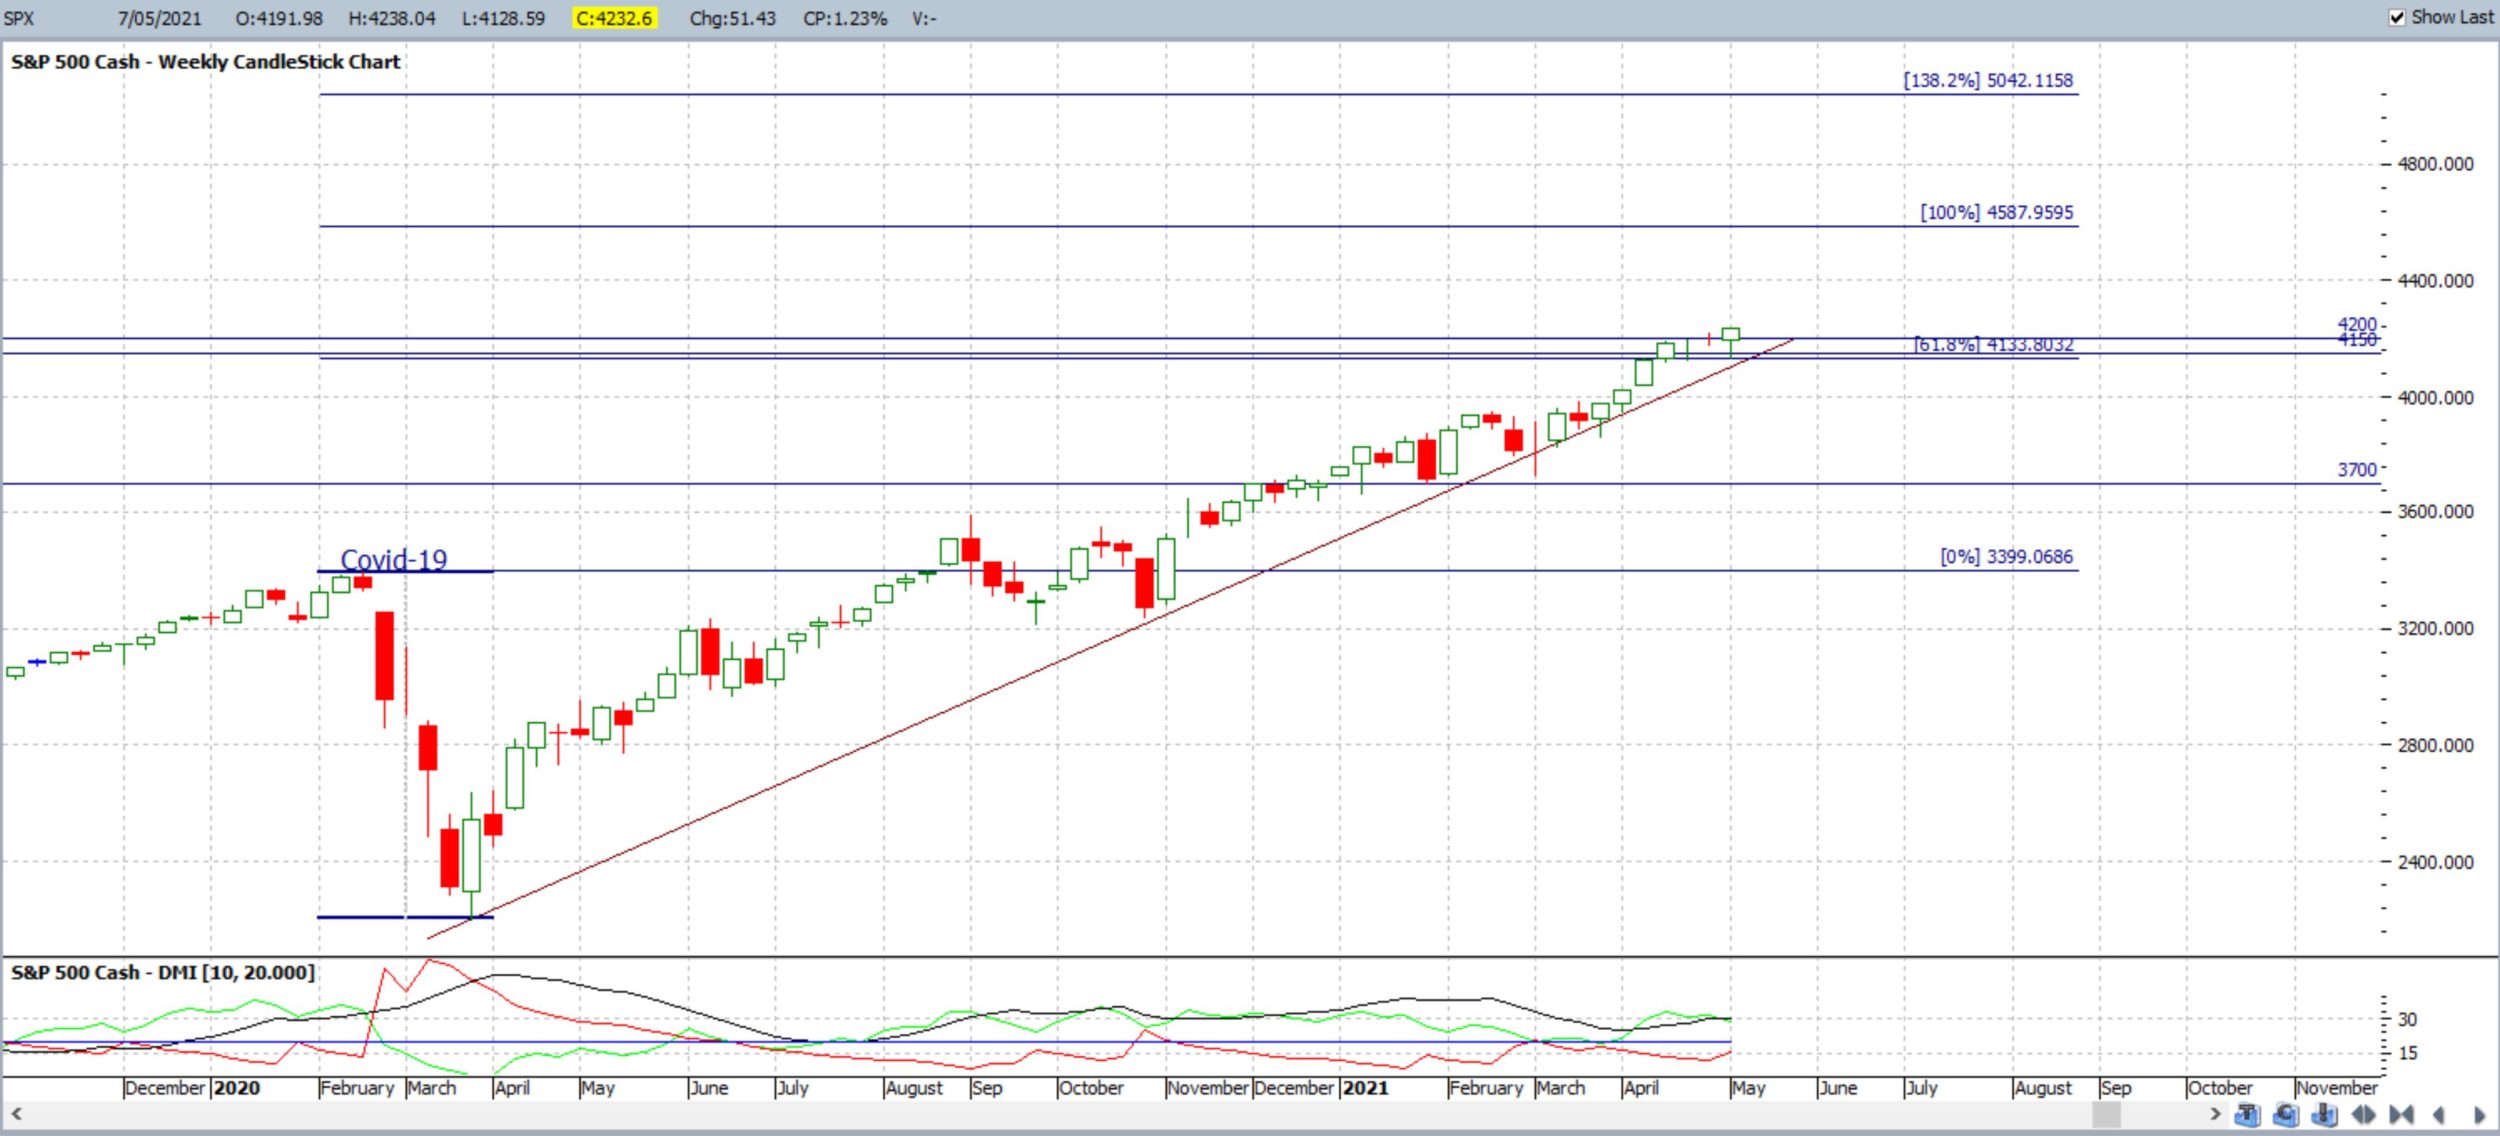This screenshot has width=2500, height=1136.
Task: Click the horizontal scrollbar thumb
Action: tap(2106, 1114)
